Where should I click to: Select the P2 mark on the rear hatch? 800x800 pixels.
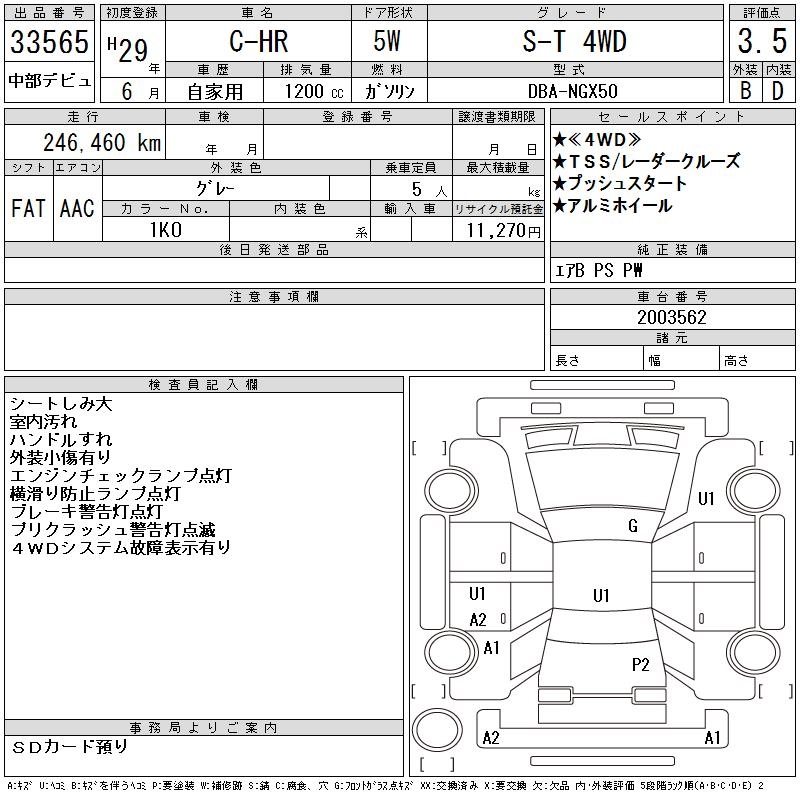tap(640, 665)
